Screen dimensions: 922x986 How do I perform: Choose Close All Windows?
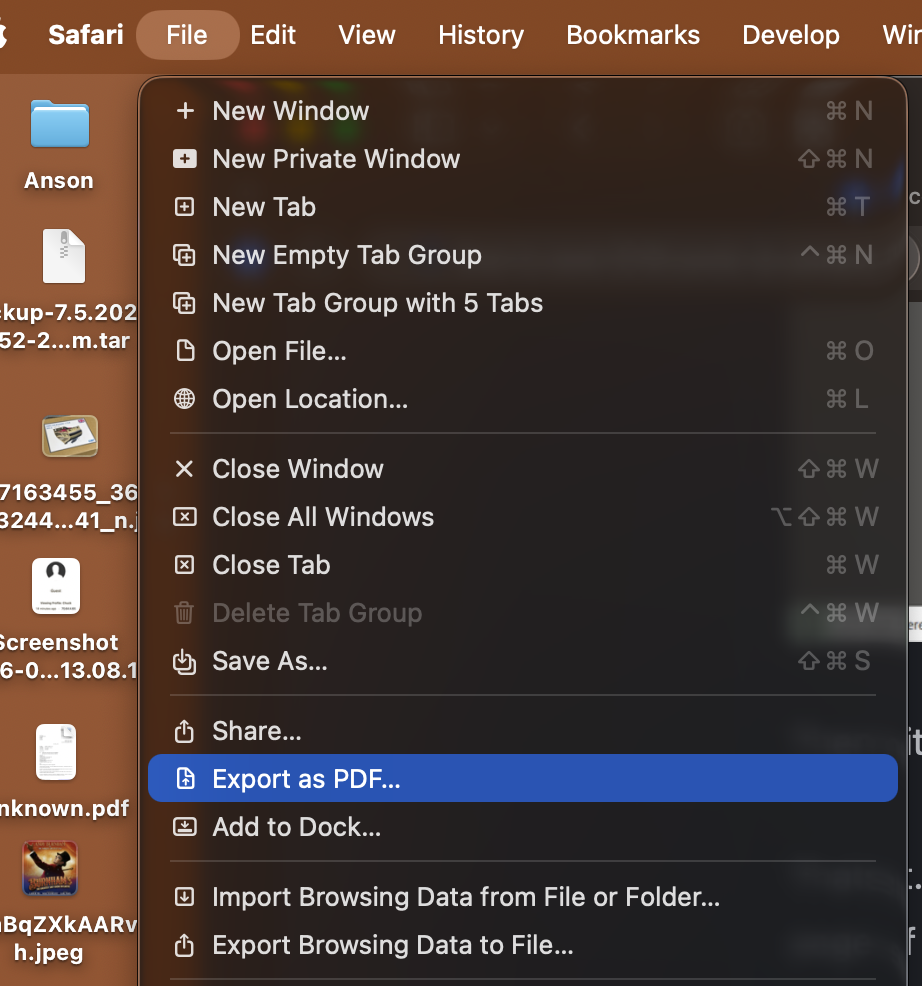tap(523, 517)
